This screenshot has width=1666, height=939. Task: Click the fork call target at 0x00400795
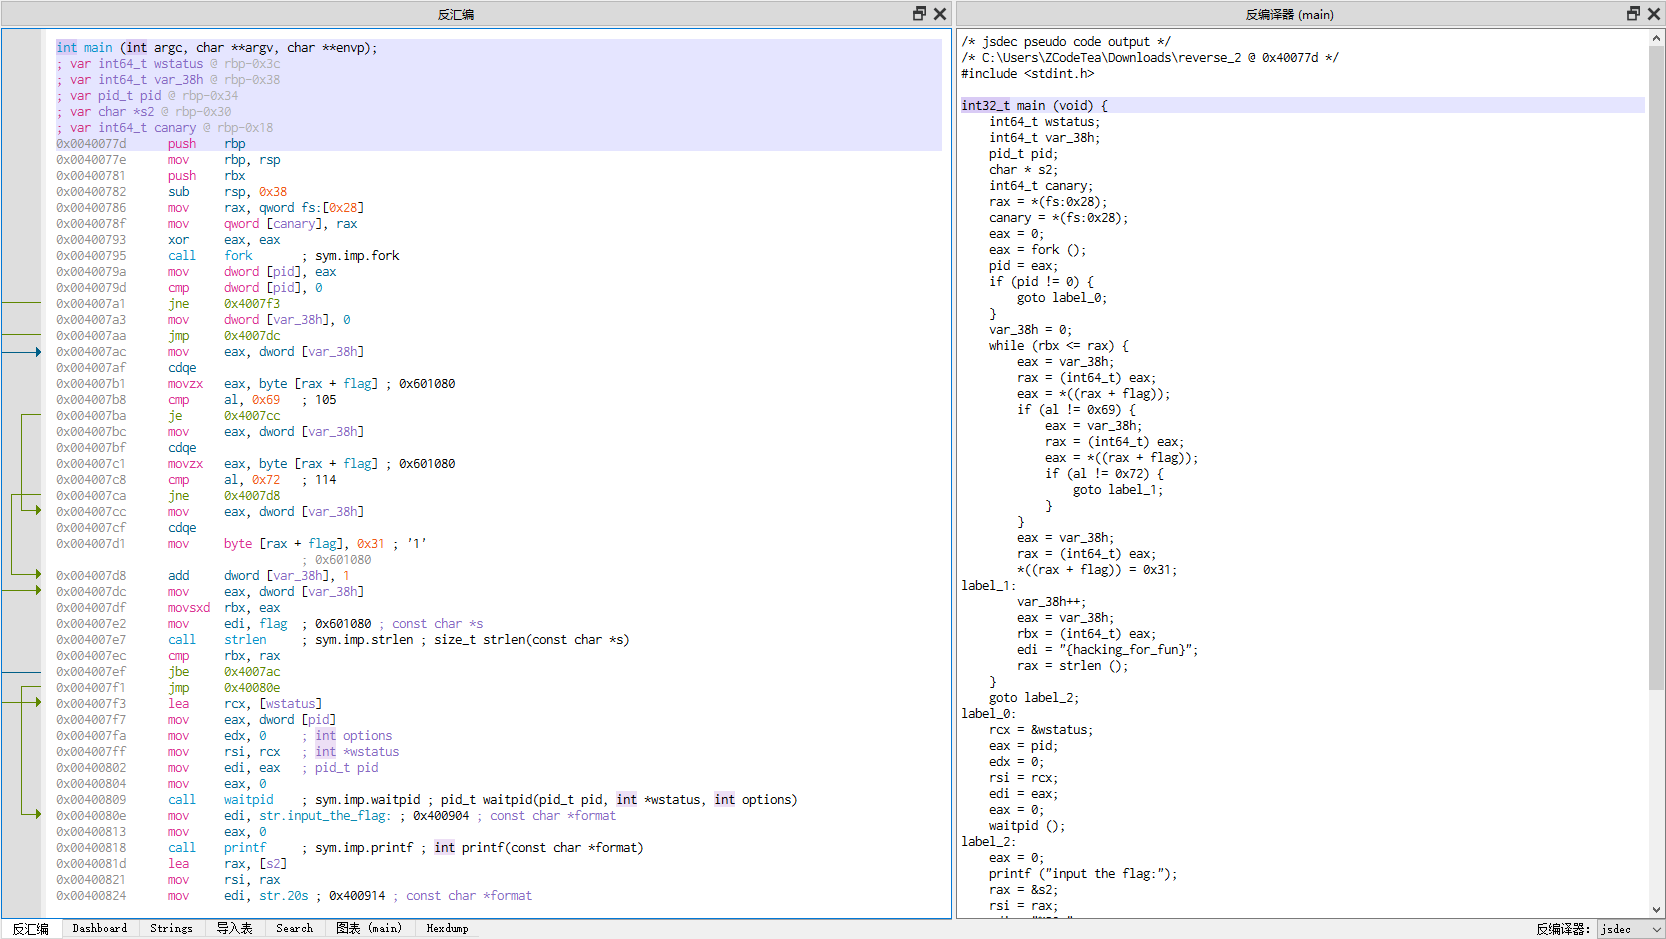click(238, 256)
